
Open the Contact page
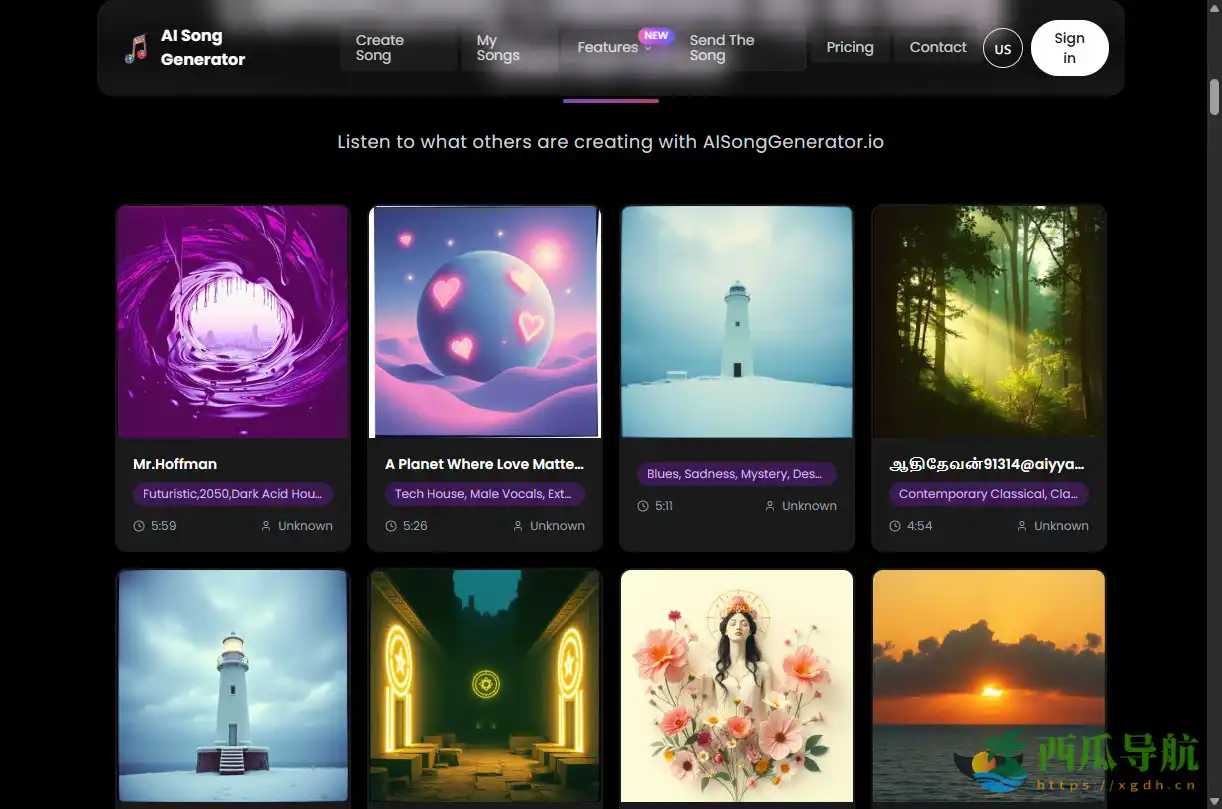[938, 47]
